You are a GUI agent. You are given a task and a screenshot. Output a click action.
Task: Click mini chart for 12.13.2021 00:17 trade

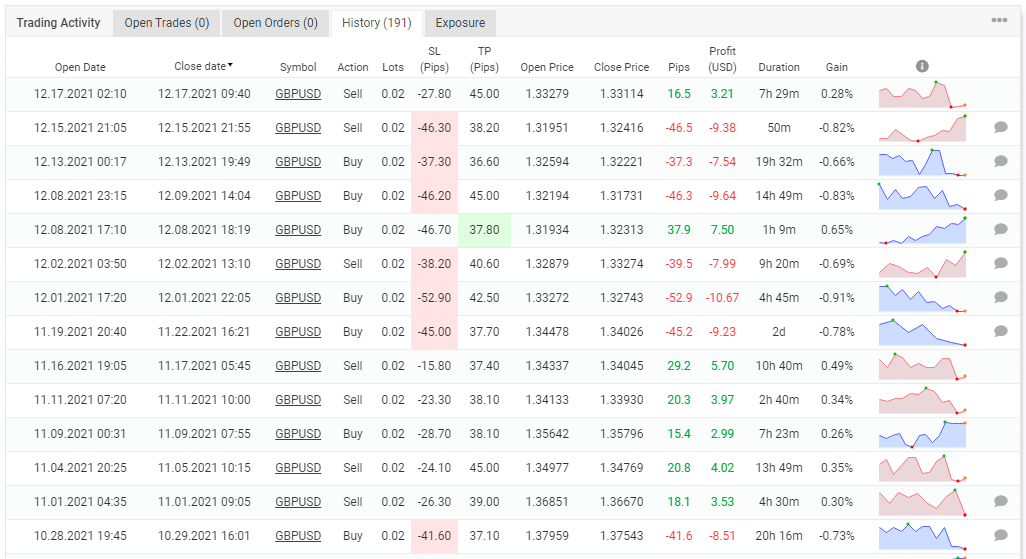922,162
